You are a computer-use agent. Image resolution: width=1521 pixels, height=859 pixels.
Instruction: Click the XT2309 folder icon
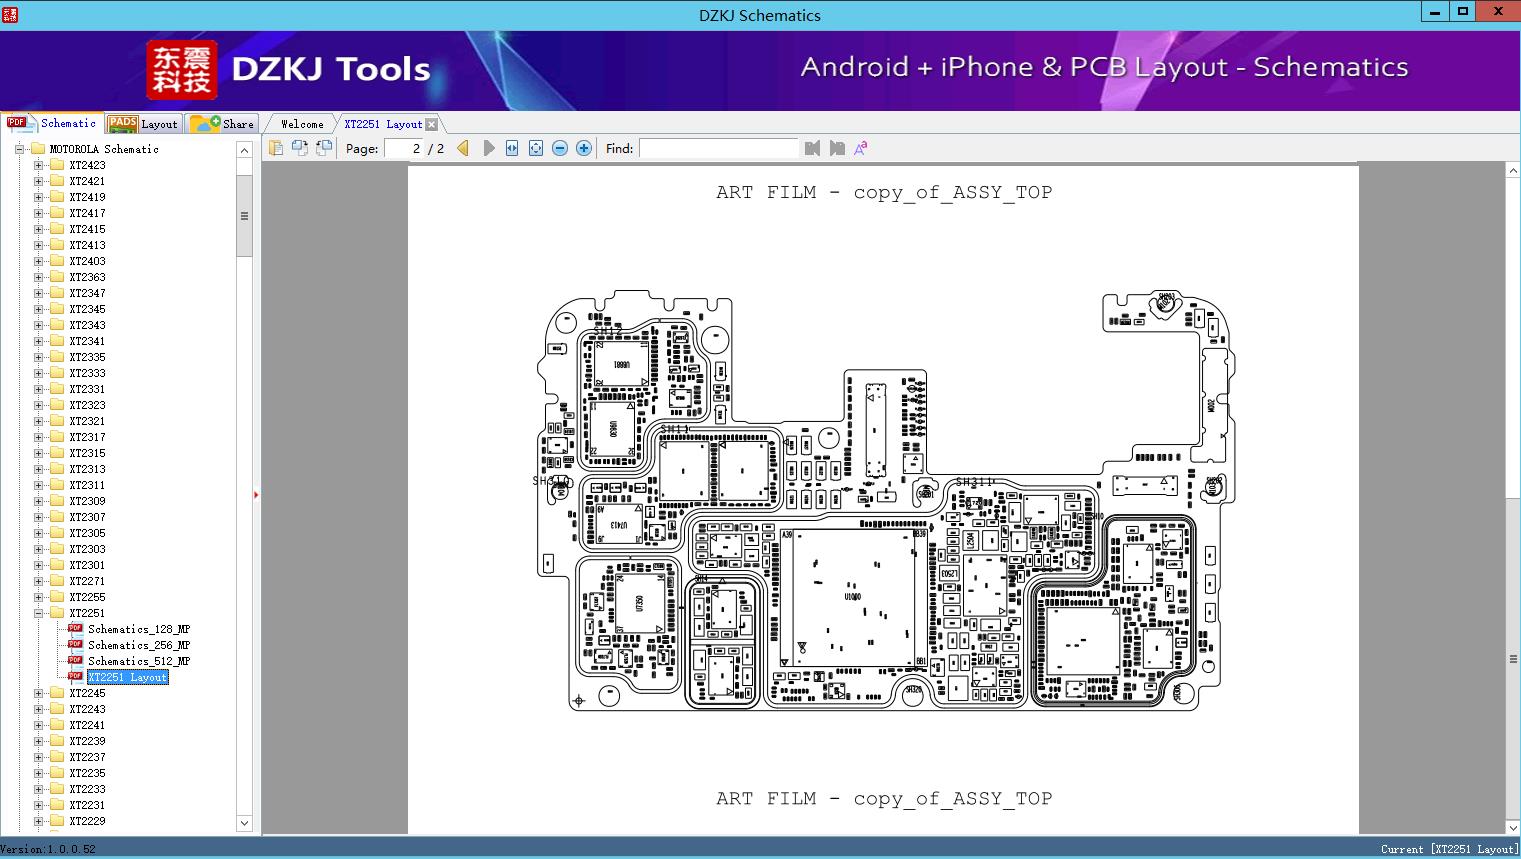point(57,501)
